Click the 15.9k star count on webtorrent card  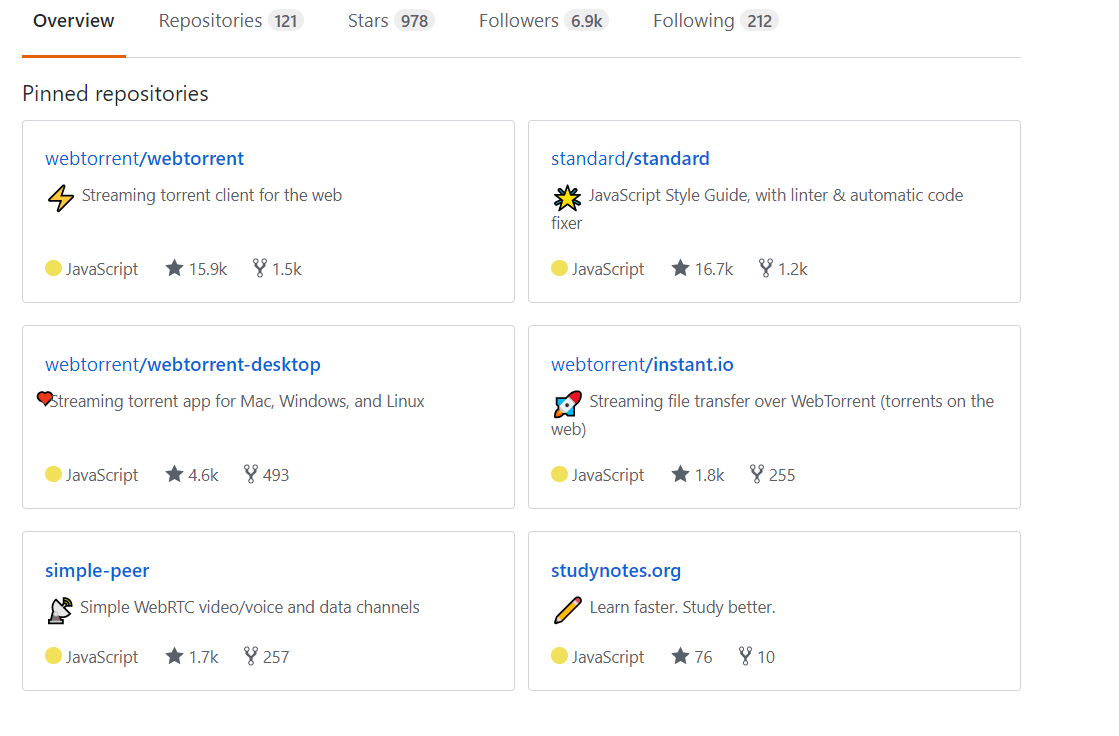[x=208, y=269]
